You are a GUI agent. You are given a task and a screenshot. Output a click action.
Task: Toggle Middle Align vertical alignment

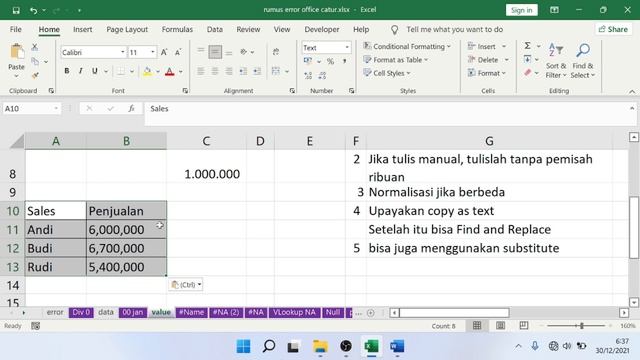tap(215, 52)
